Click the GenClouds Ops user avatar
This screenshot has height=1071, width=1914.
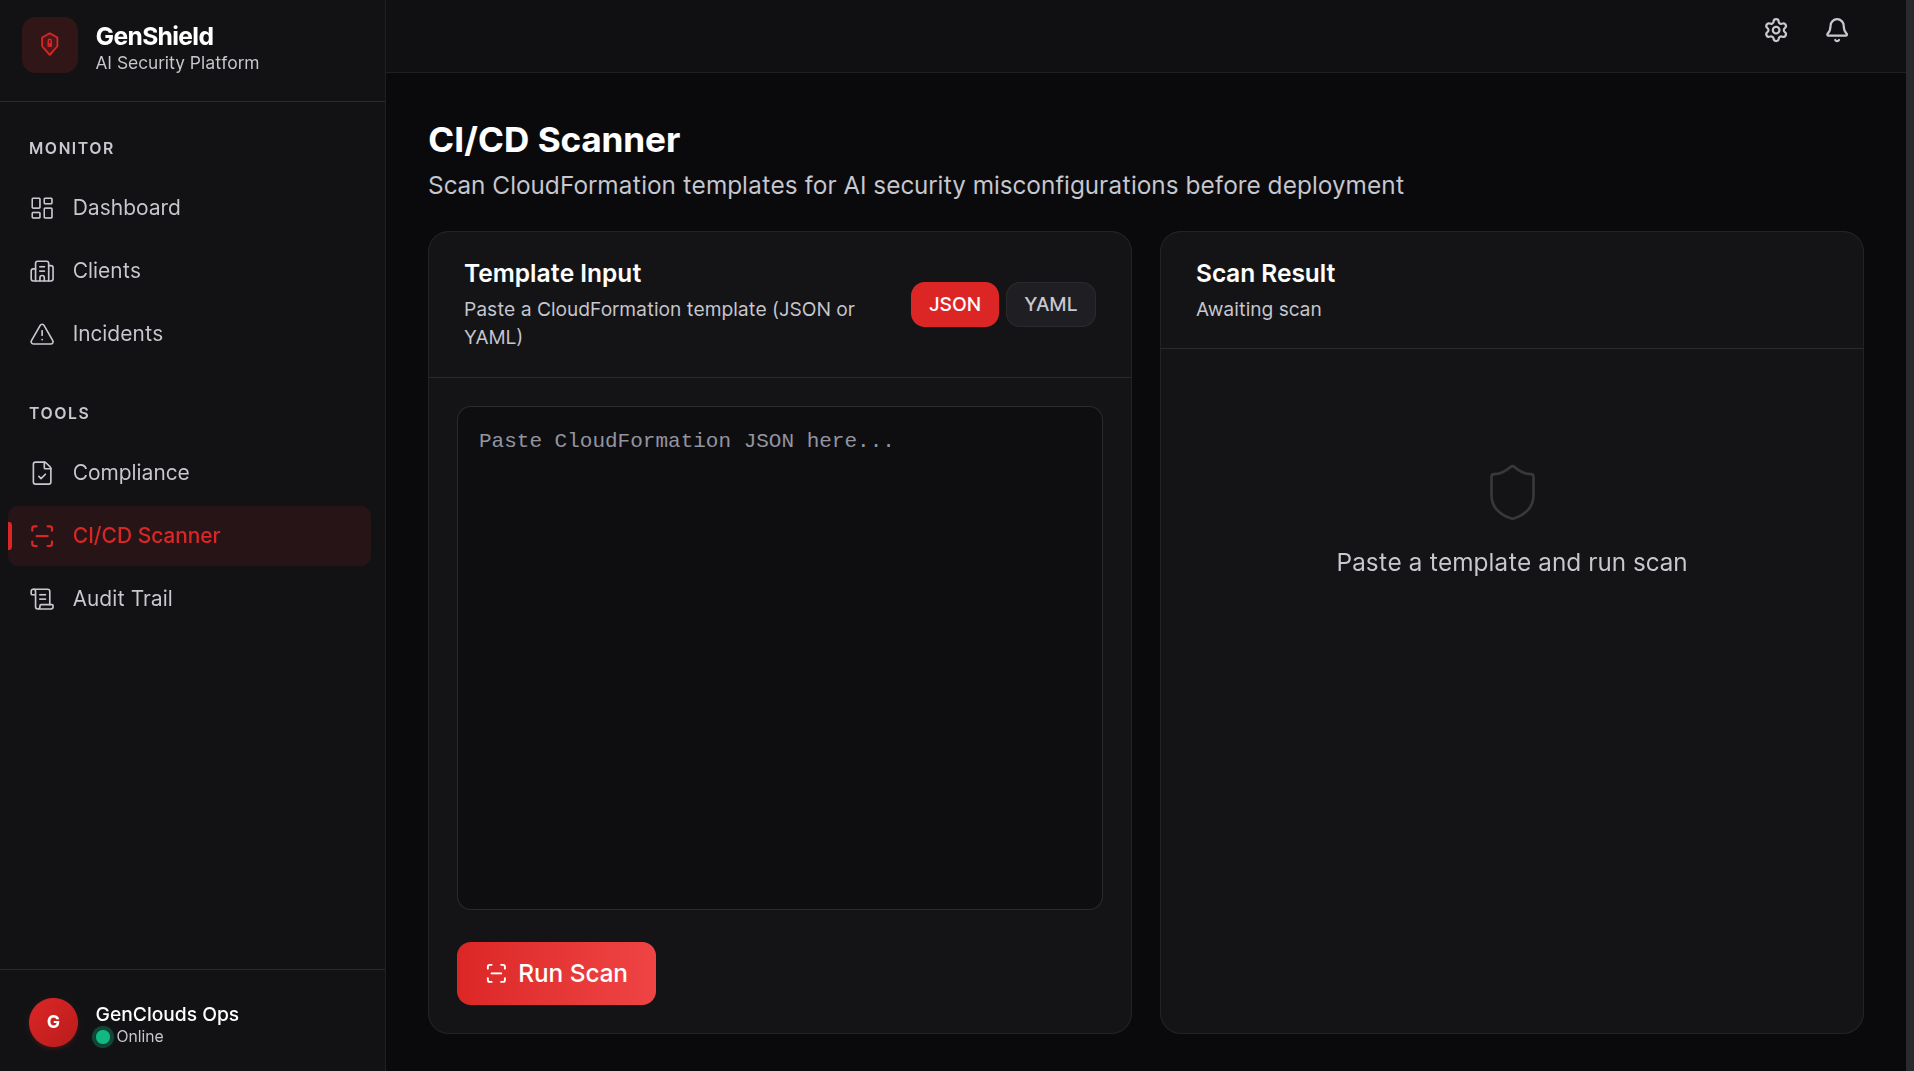pyautogui.click(x=53, y=1022)
